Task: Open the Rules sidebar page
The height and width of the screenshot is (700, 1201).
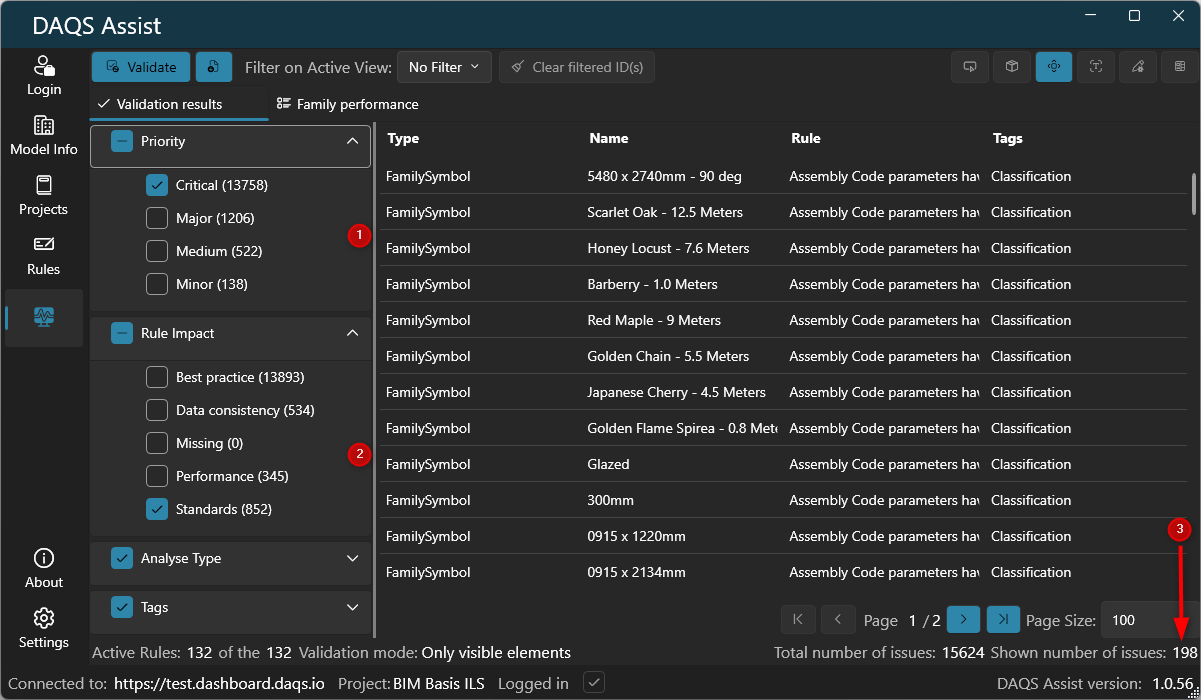Action: pos(44,256)
